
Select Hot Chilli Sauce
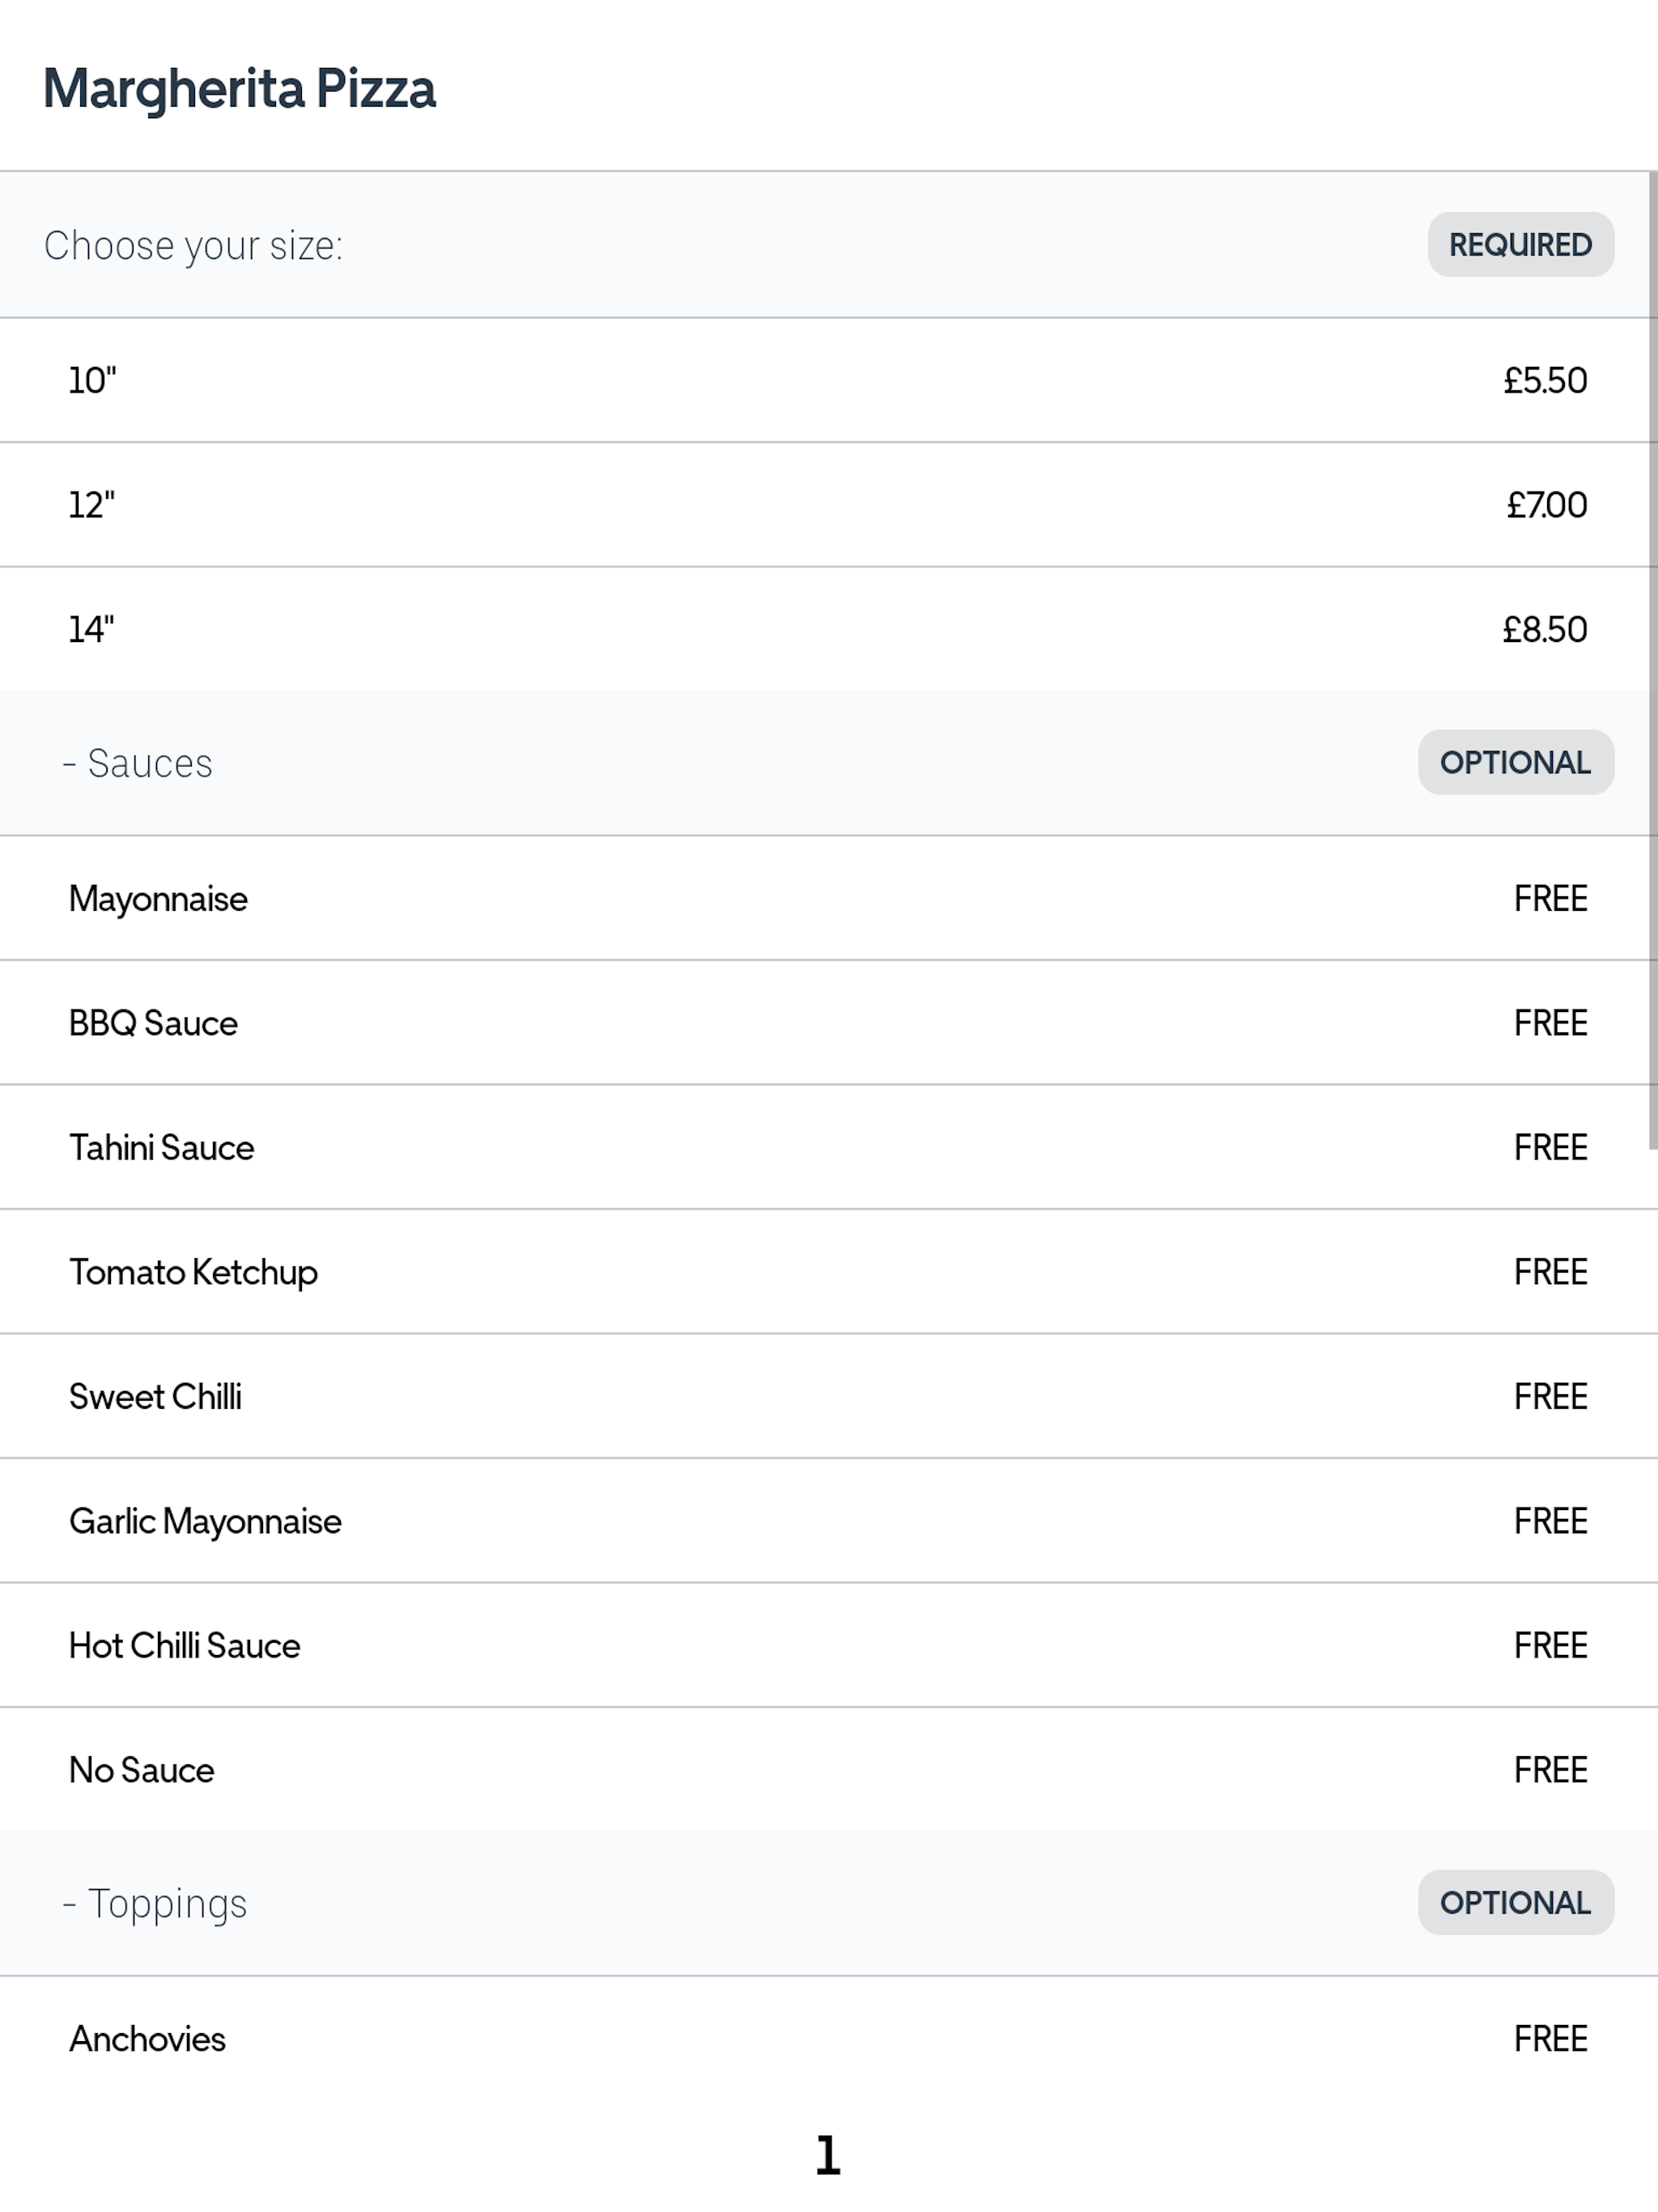pos(828,1645)
